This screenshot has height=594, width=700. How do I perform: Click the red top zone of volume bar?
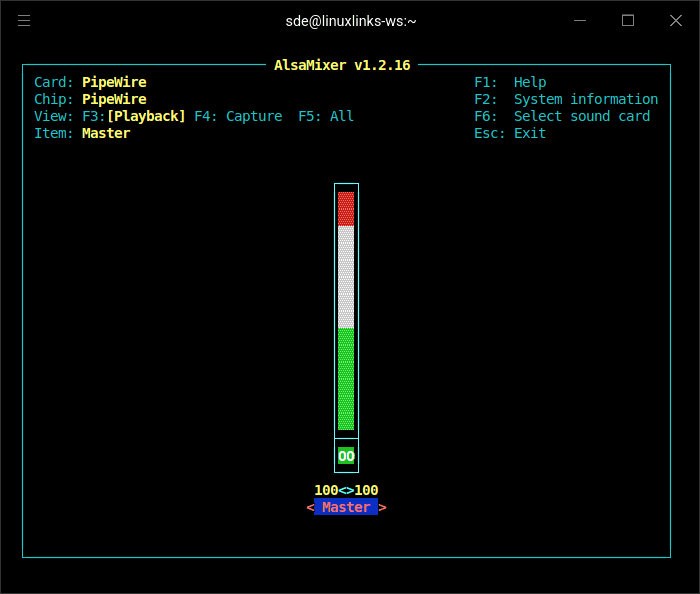(x=346, y=209)
